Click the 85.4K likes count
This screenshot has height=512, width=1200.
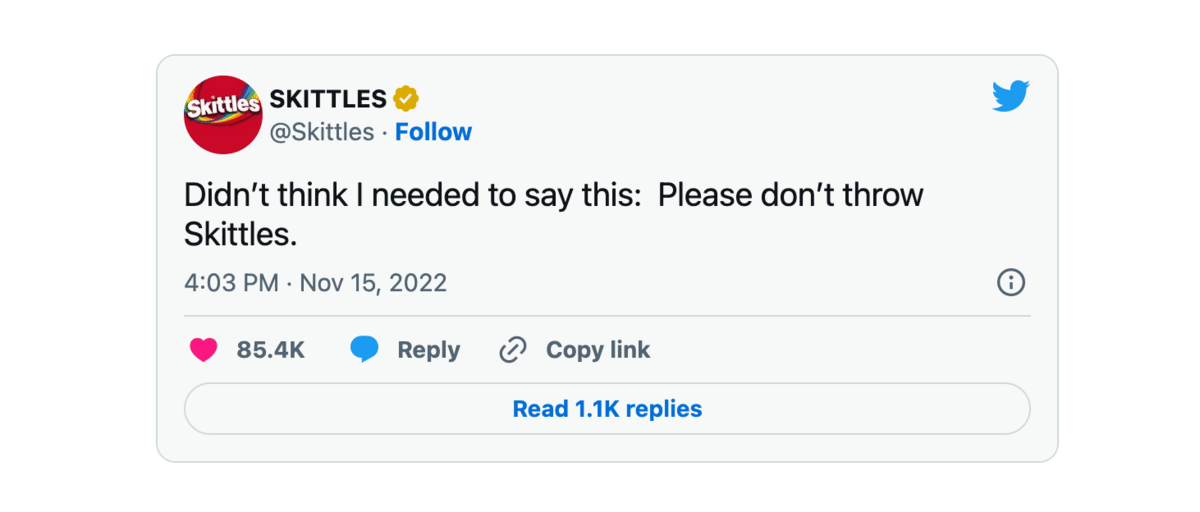click(270, 350)
